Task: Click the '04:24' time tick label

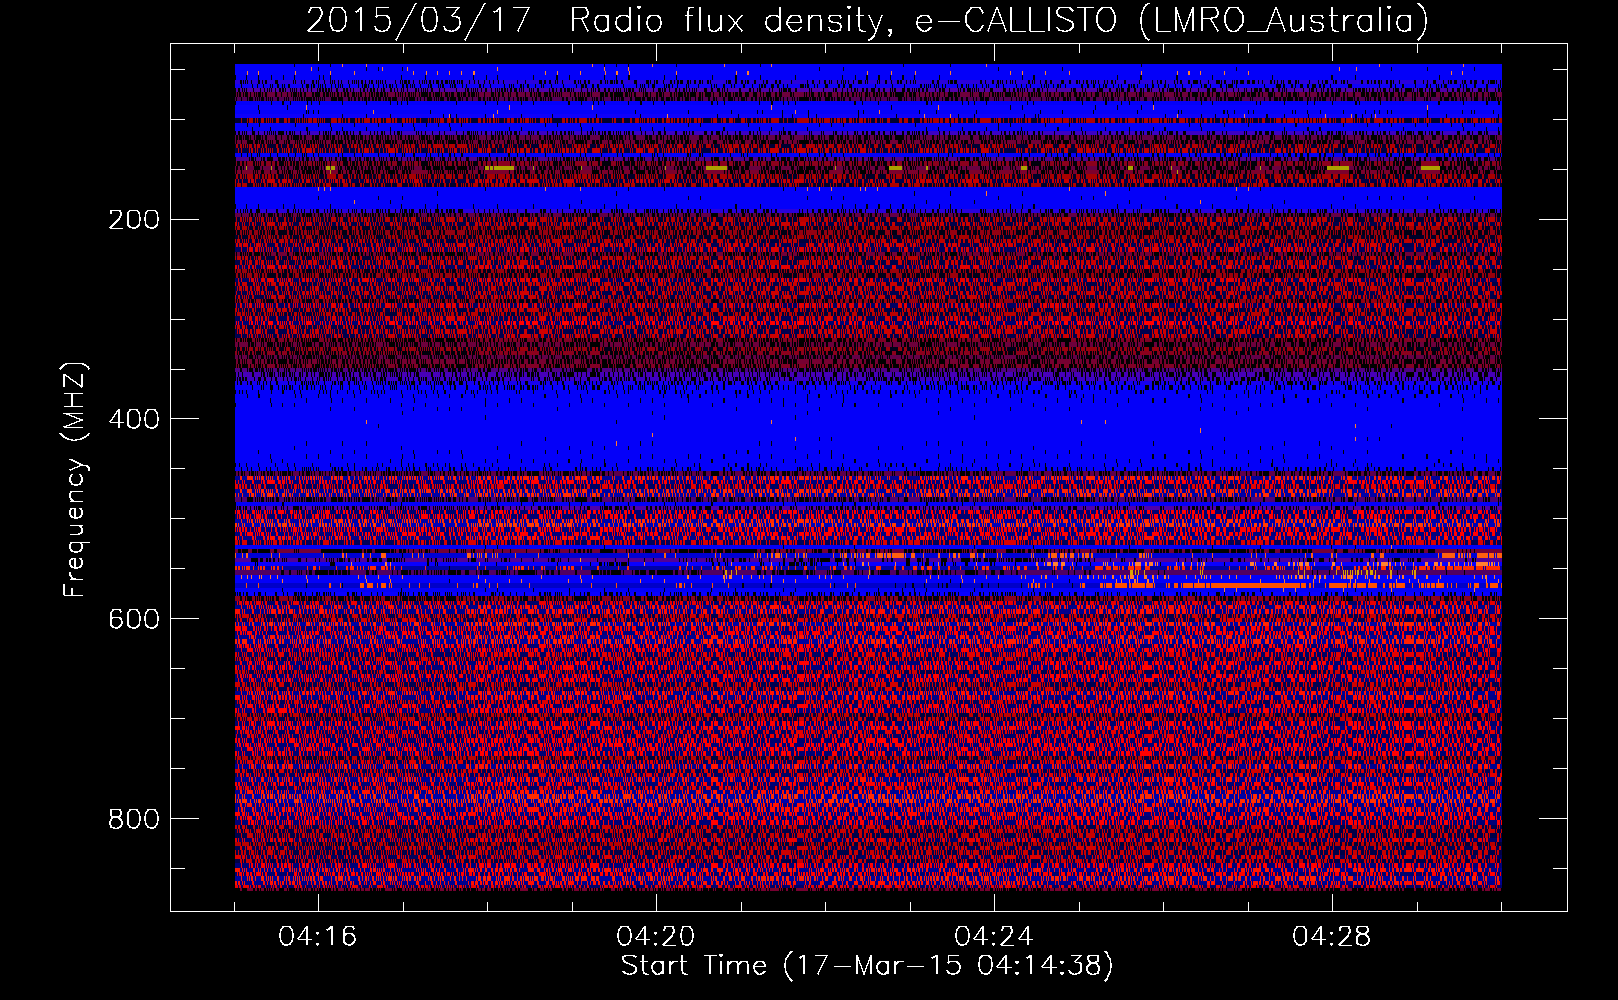Action: [994, 937]
